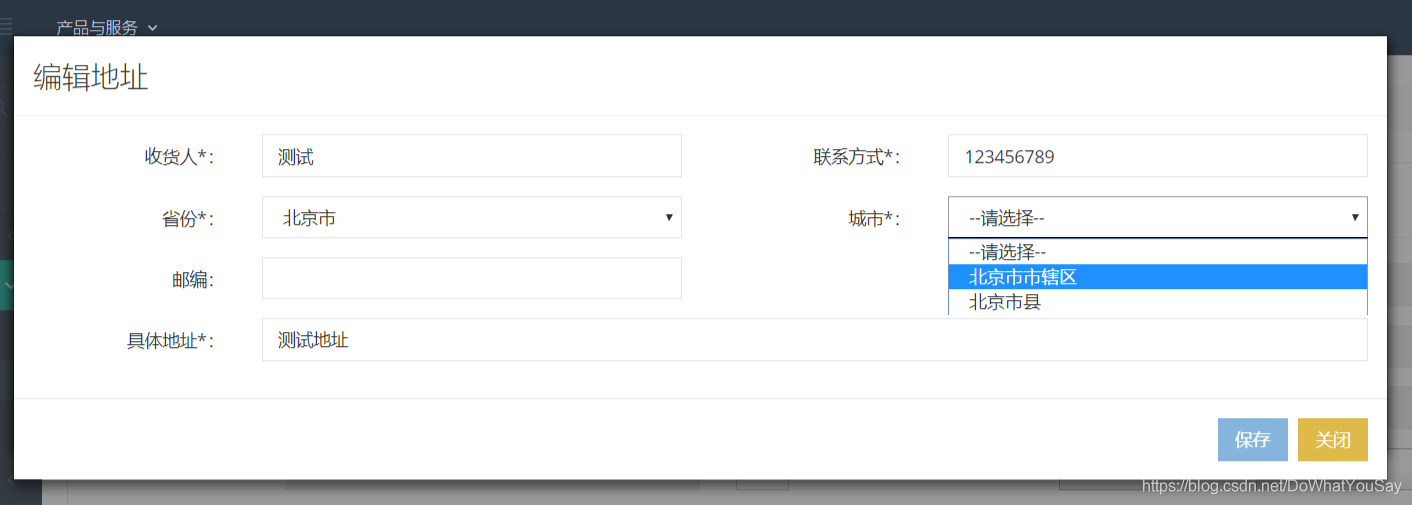Open the 城市 dropdown box
This screenshot has width=1412, height=505.
1158,217
